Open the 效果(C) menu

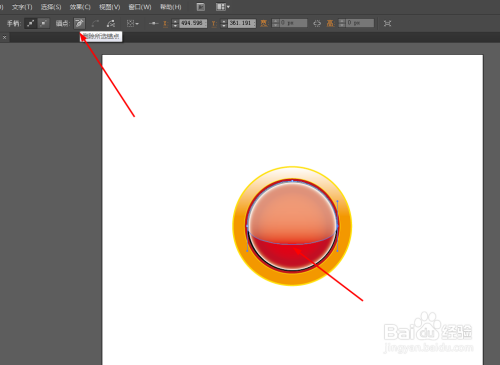point(80,7)
